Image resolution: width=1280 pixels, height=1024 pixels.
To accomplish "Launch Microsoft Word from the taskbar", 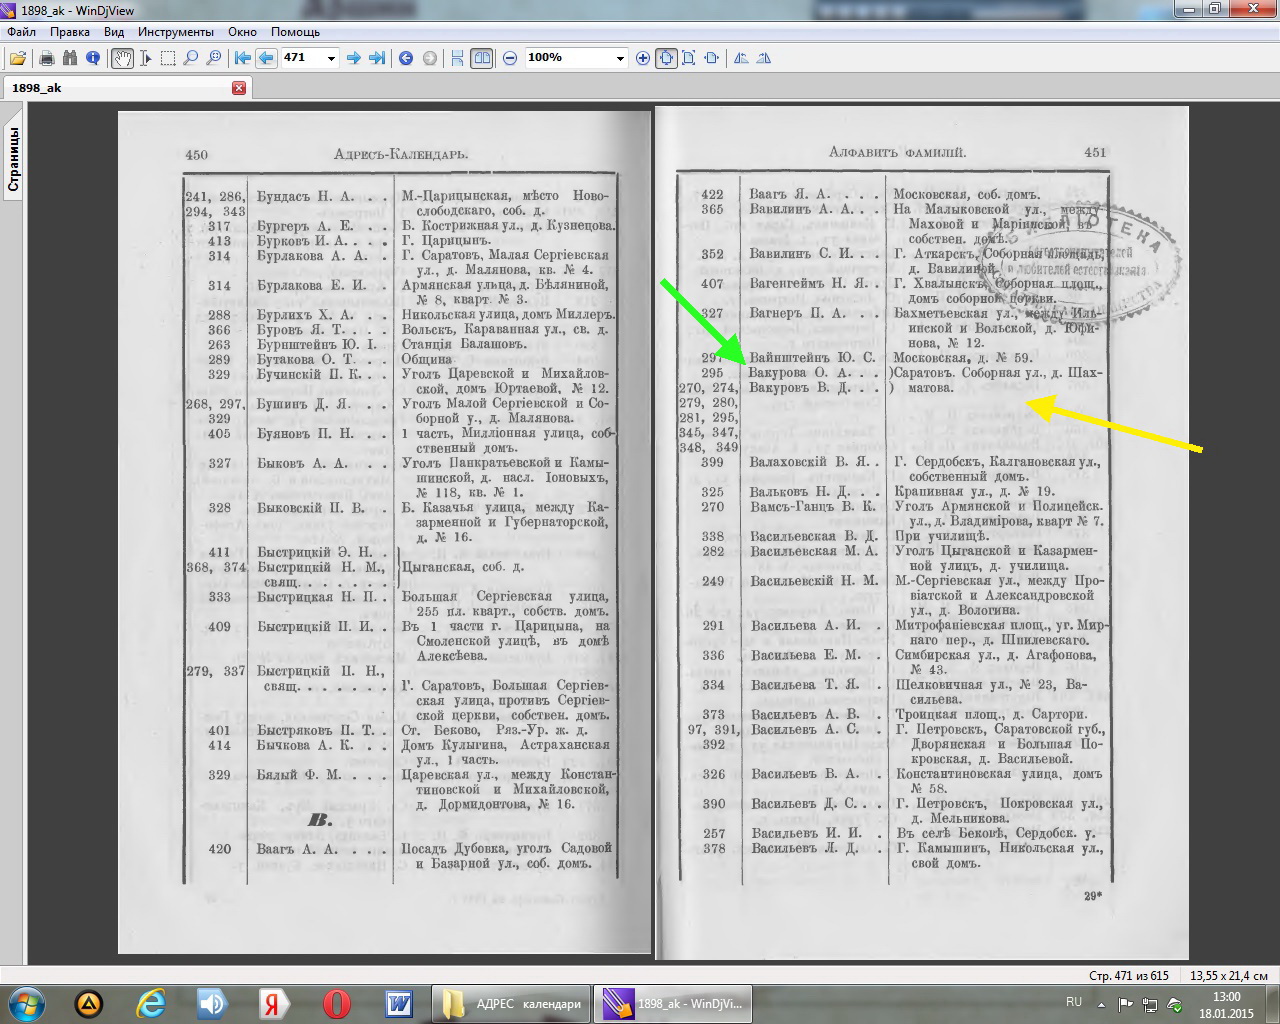I will tap(399, 1004).
